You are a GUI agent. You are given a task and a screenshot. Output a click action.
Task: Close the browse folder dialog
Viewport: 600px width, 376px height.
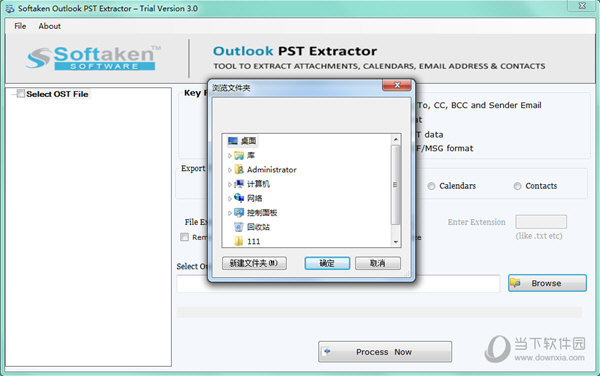(397, 85)
